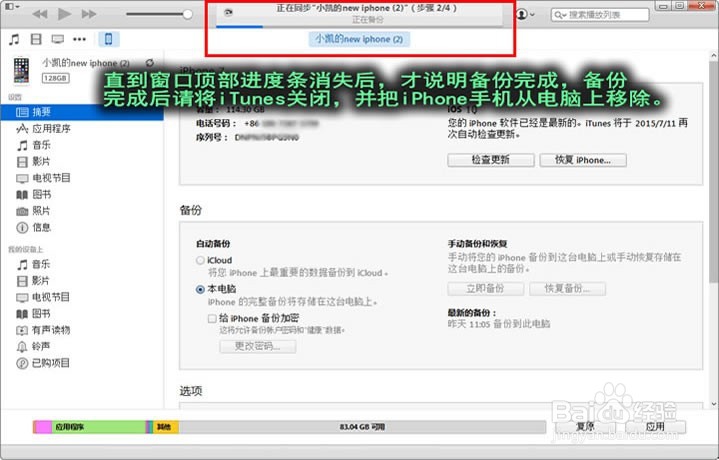Click the 备份 section heading
Viewport: 719px width, 460px height.
click(191, 211)
